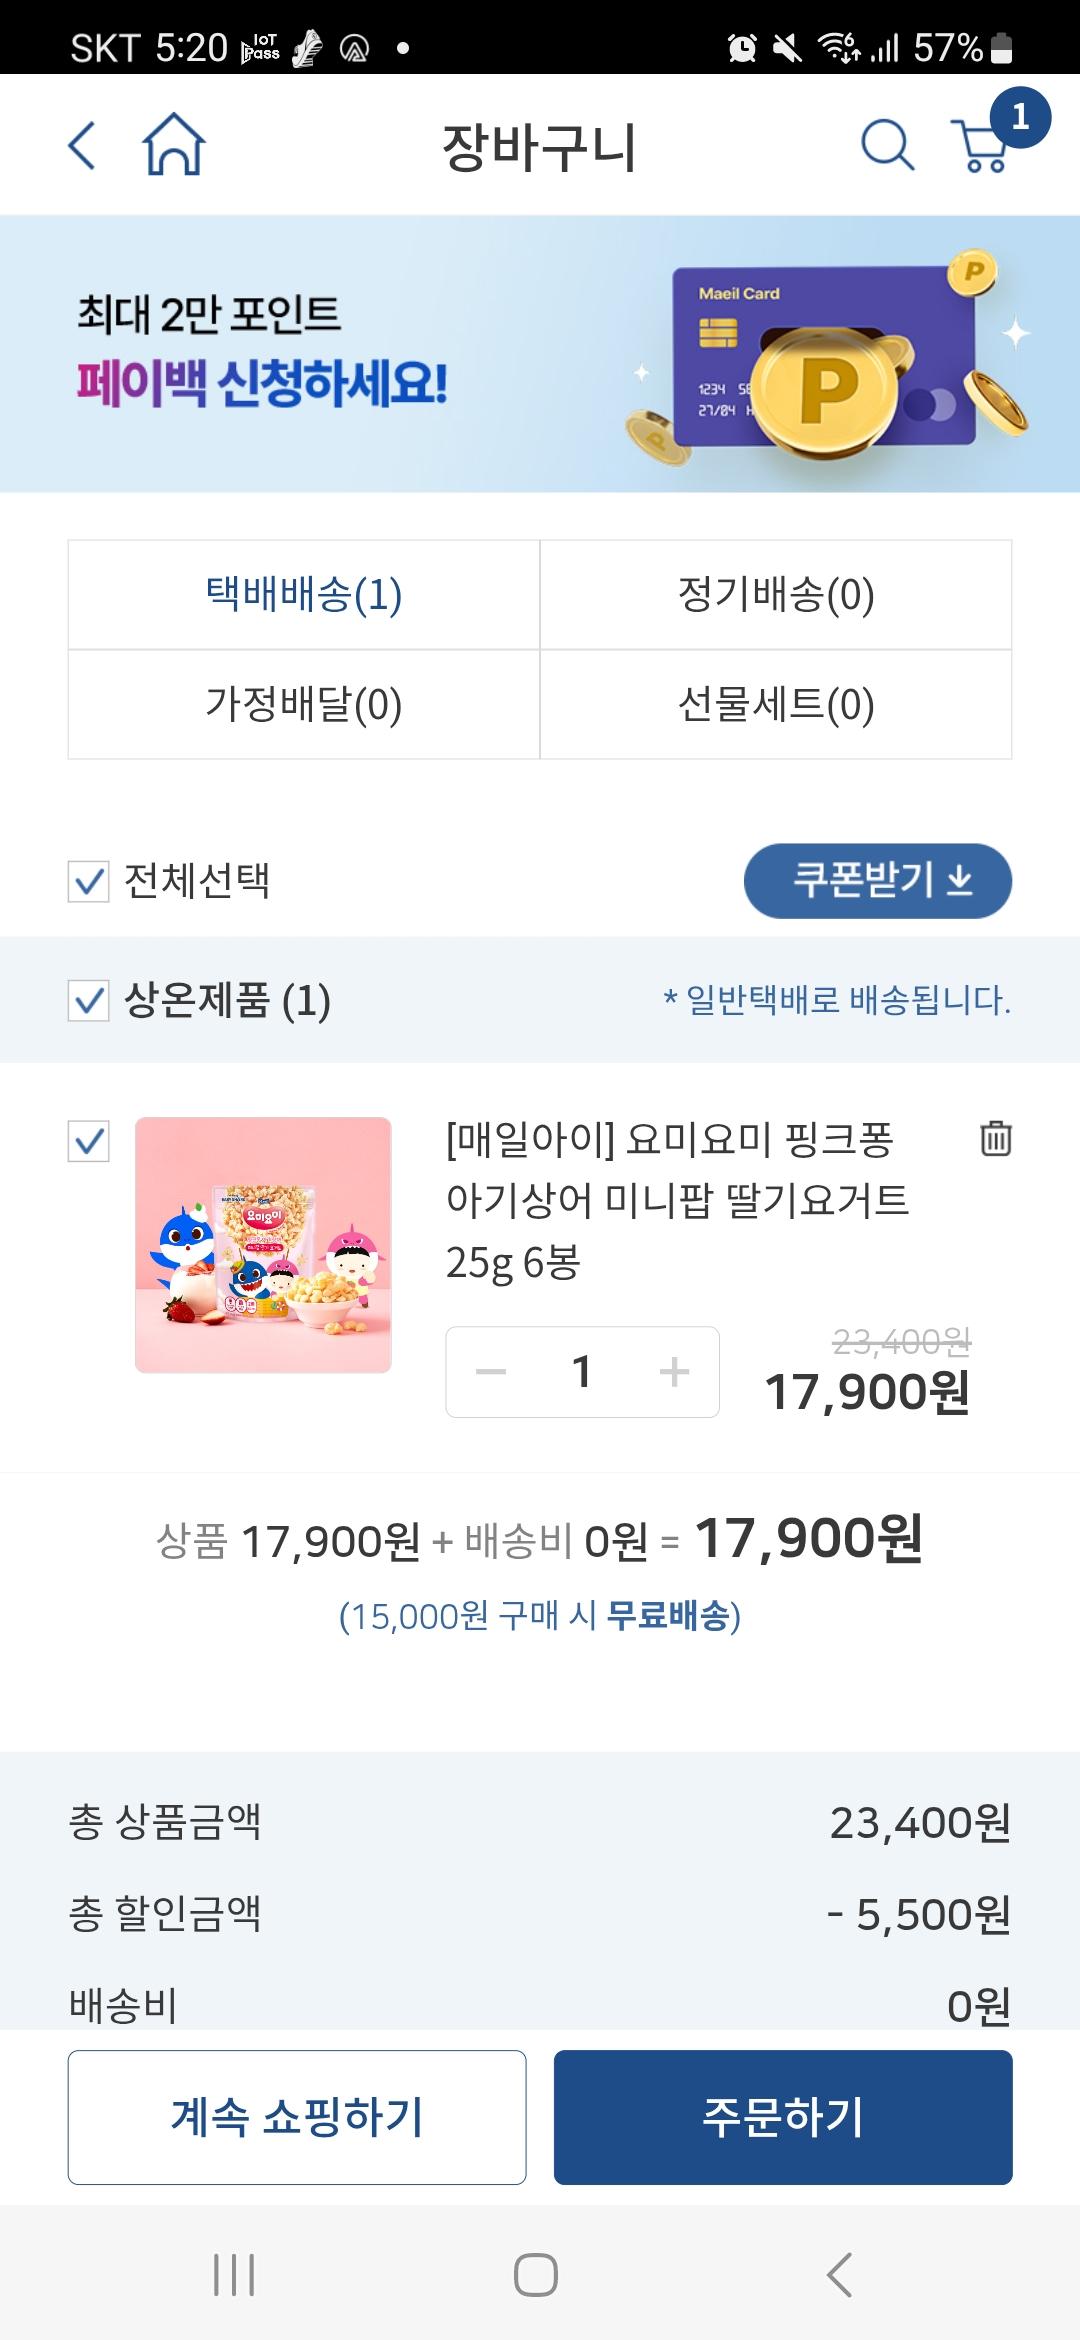Image resolution: width=1080 pixels, height=2340 pixels.
Task: Uncheck the 상온제품 group checkbox
Action: pos(88,1000)
